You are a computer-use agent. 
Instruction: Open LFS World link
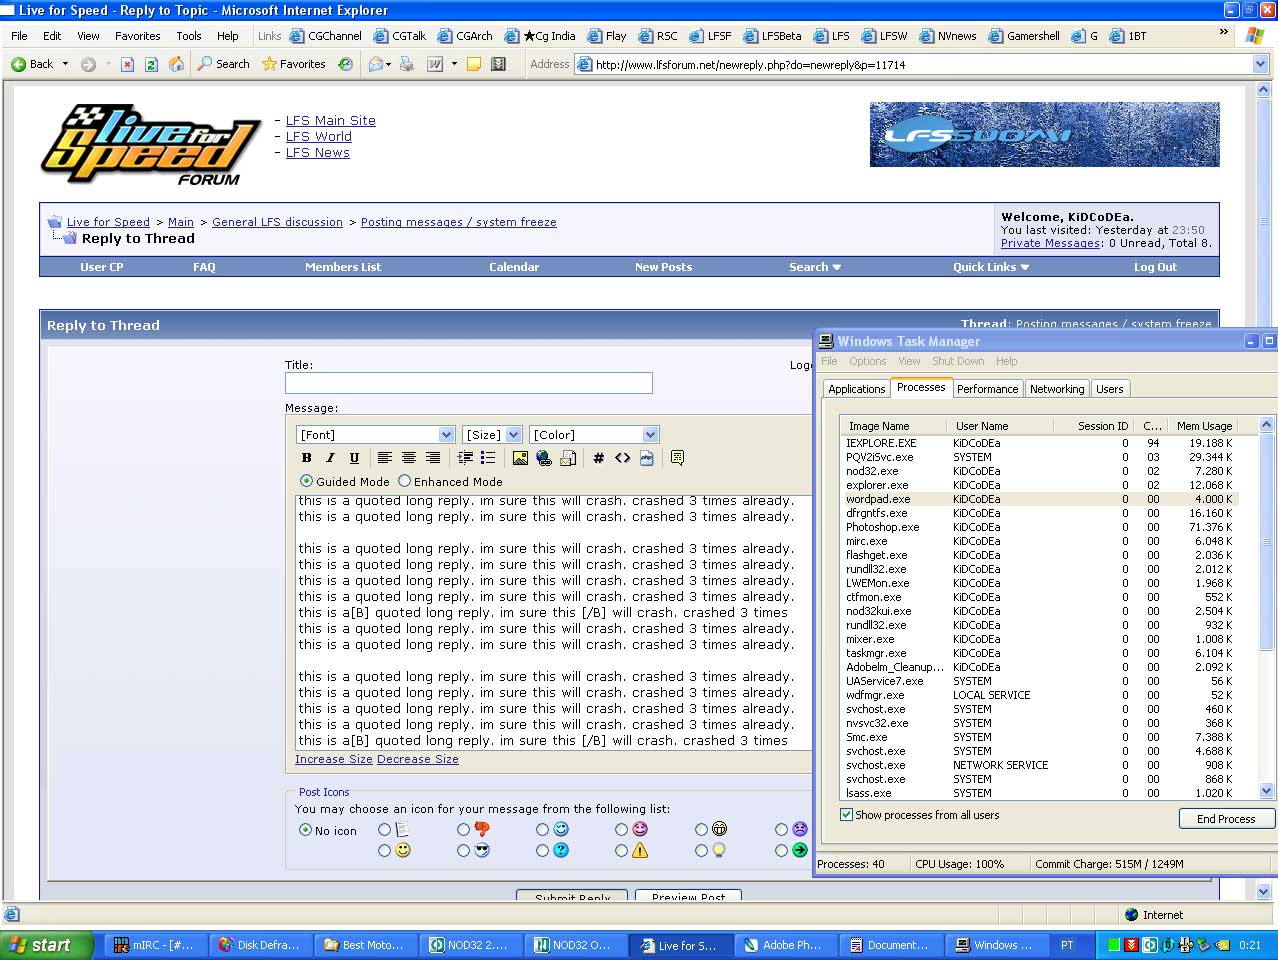pos(319,137)
